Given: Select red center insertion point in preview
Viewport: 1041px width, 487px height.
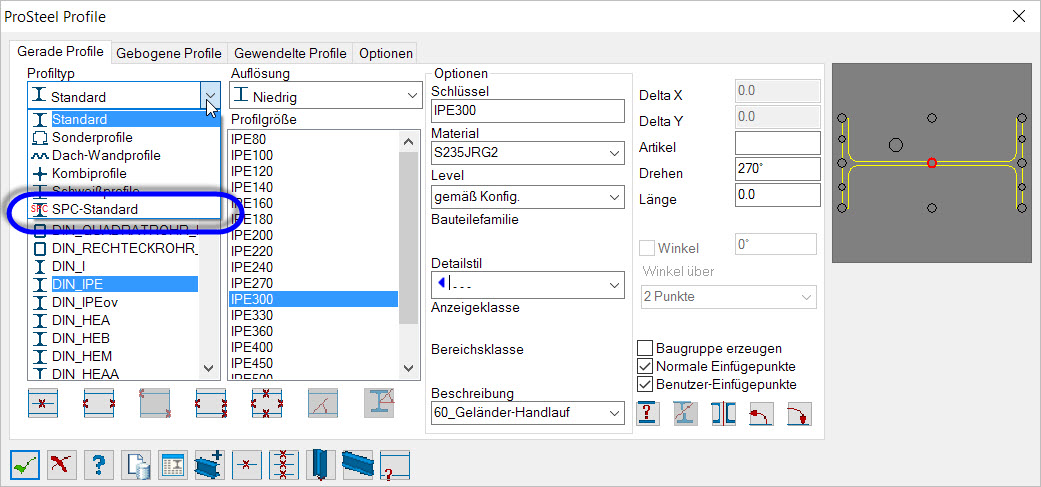Looking at the screenshot, I should tap(931, 163).
